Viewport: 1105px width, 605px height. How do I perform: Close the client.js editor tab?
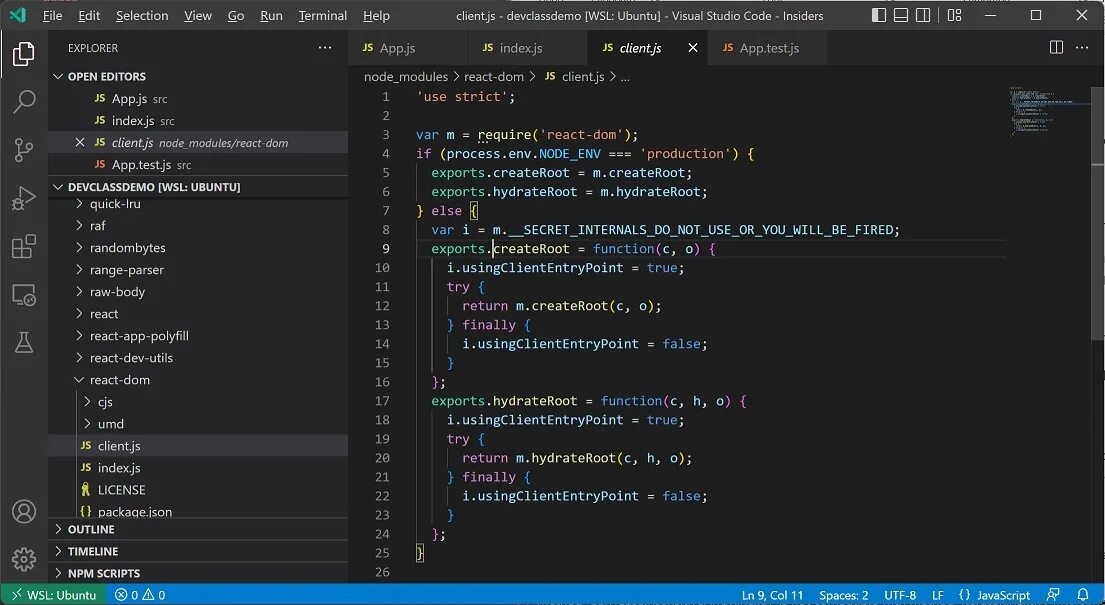pos(693,48)
